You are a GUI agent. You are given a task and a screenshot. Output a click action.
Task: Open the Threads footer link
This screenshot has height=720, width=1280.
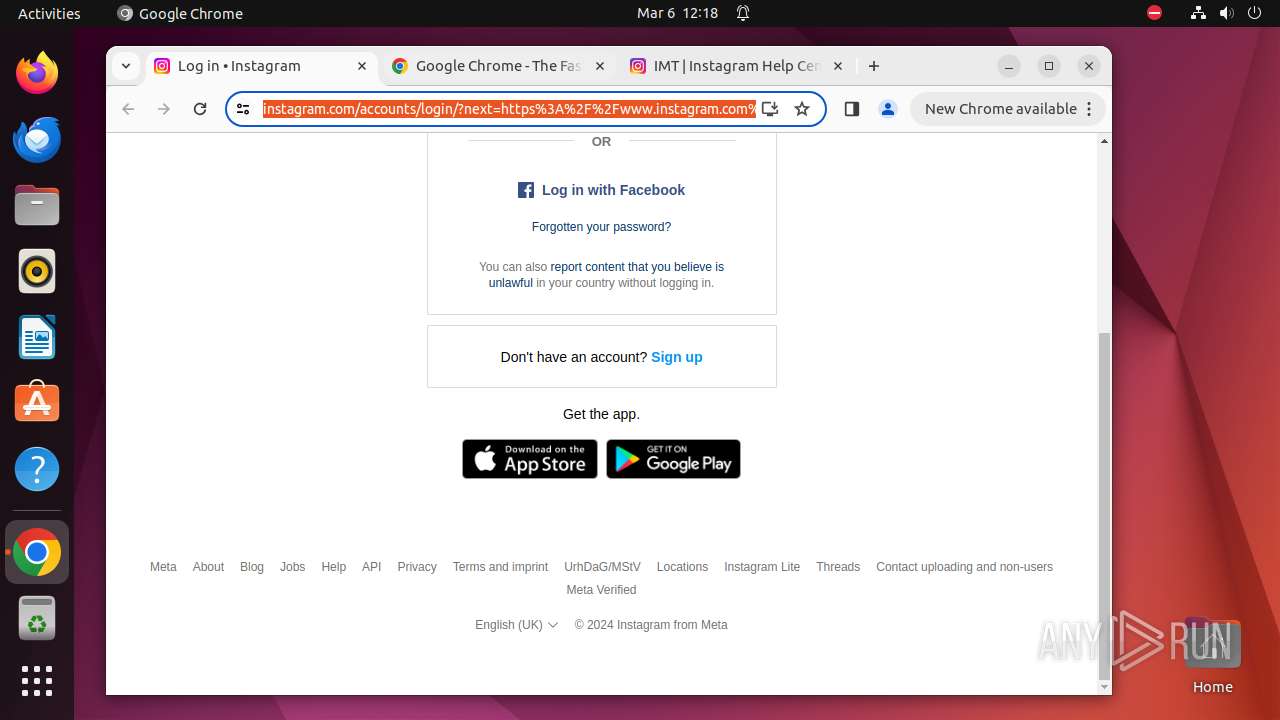point(838,567)
